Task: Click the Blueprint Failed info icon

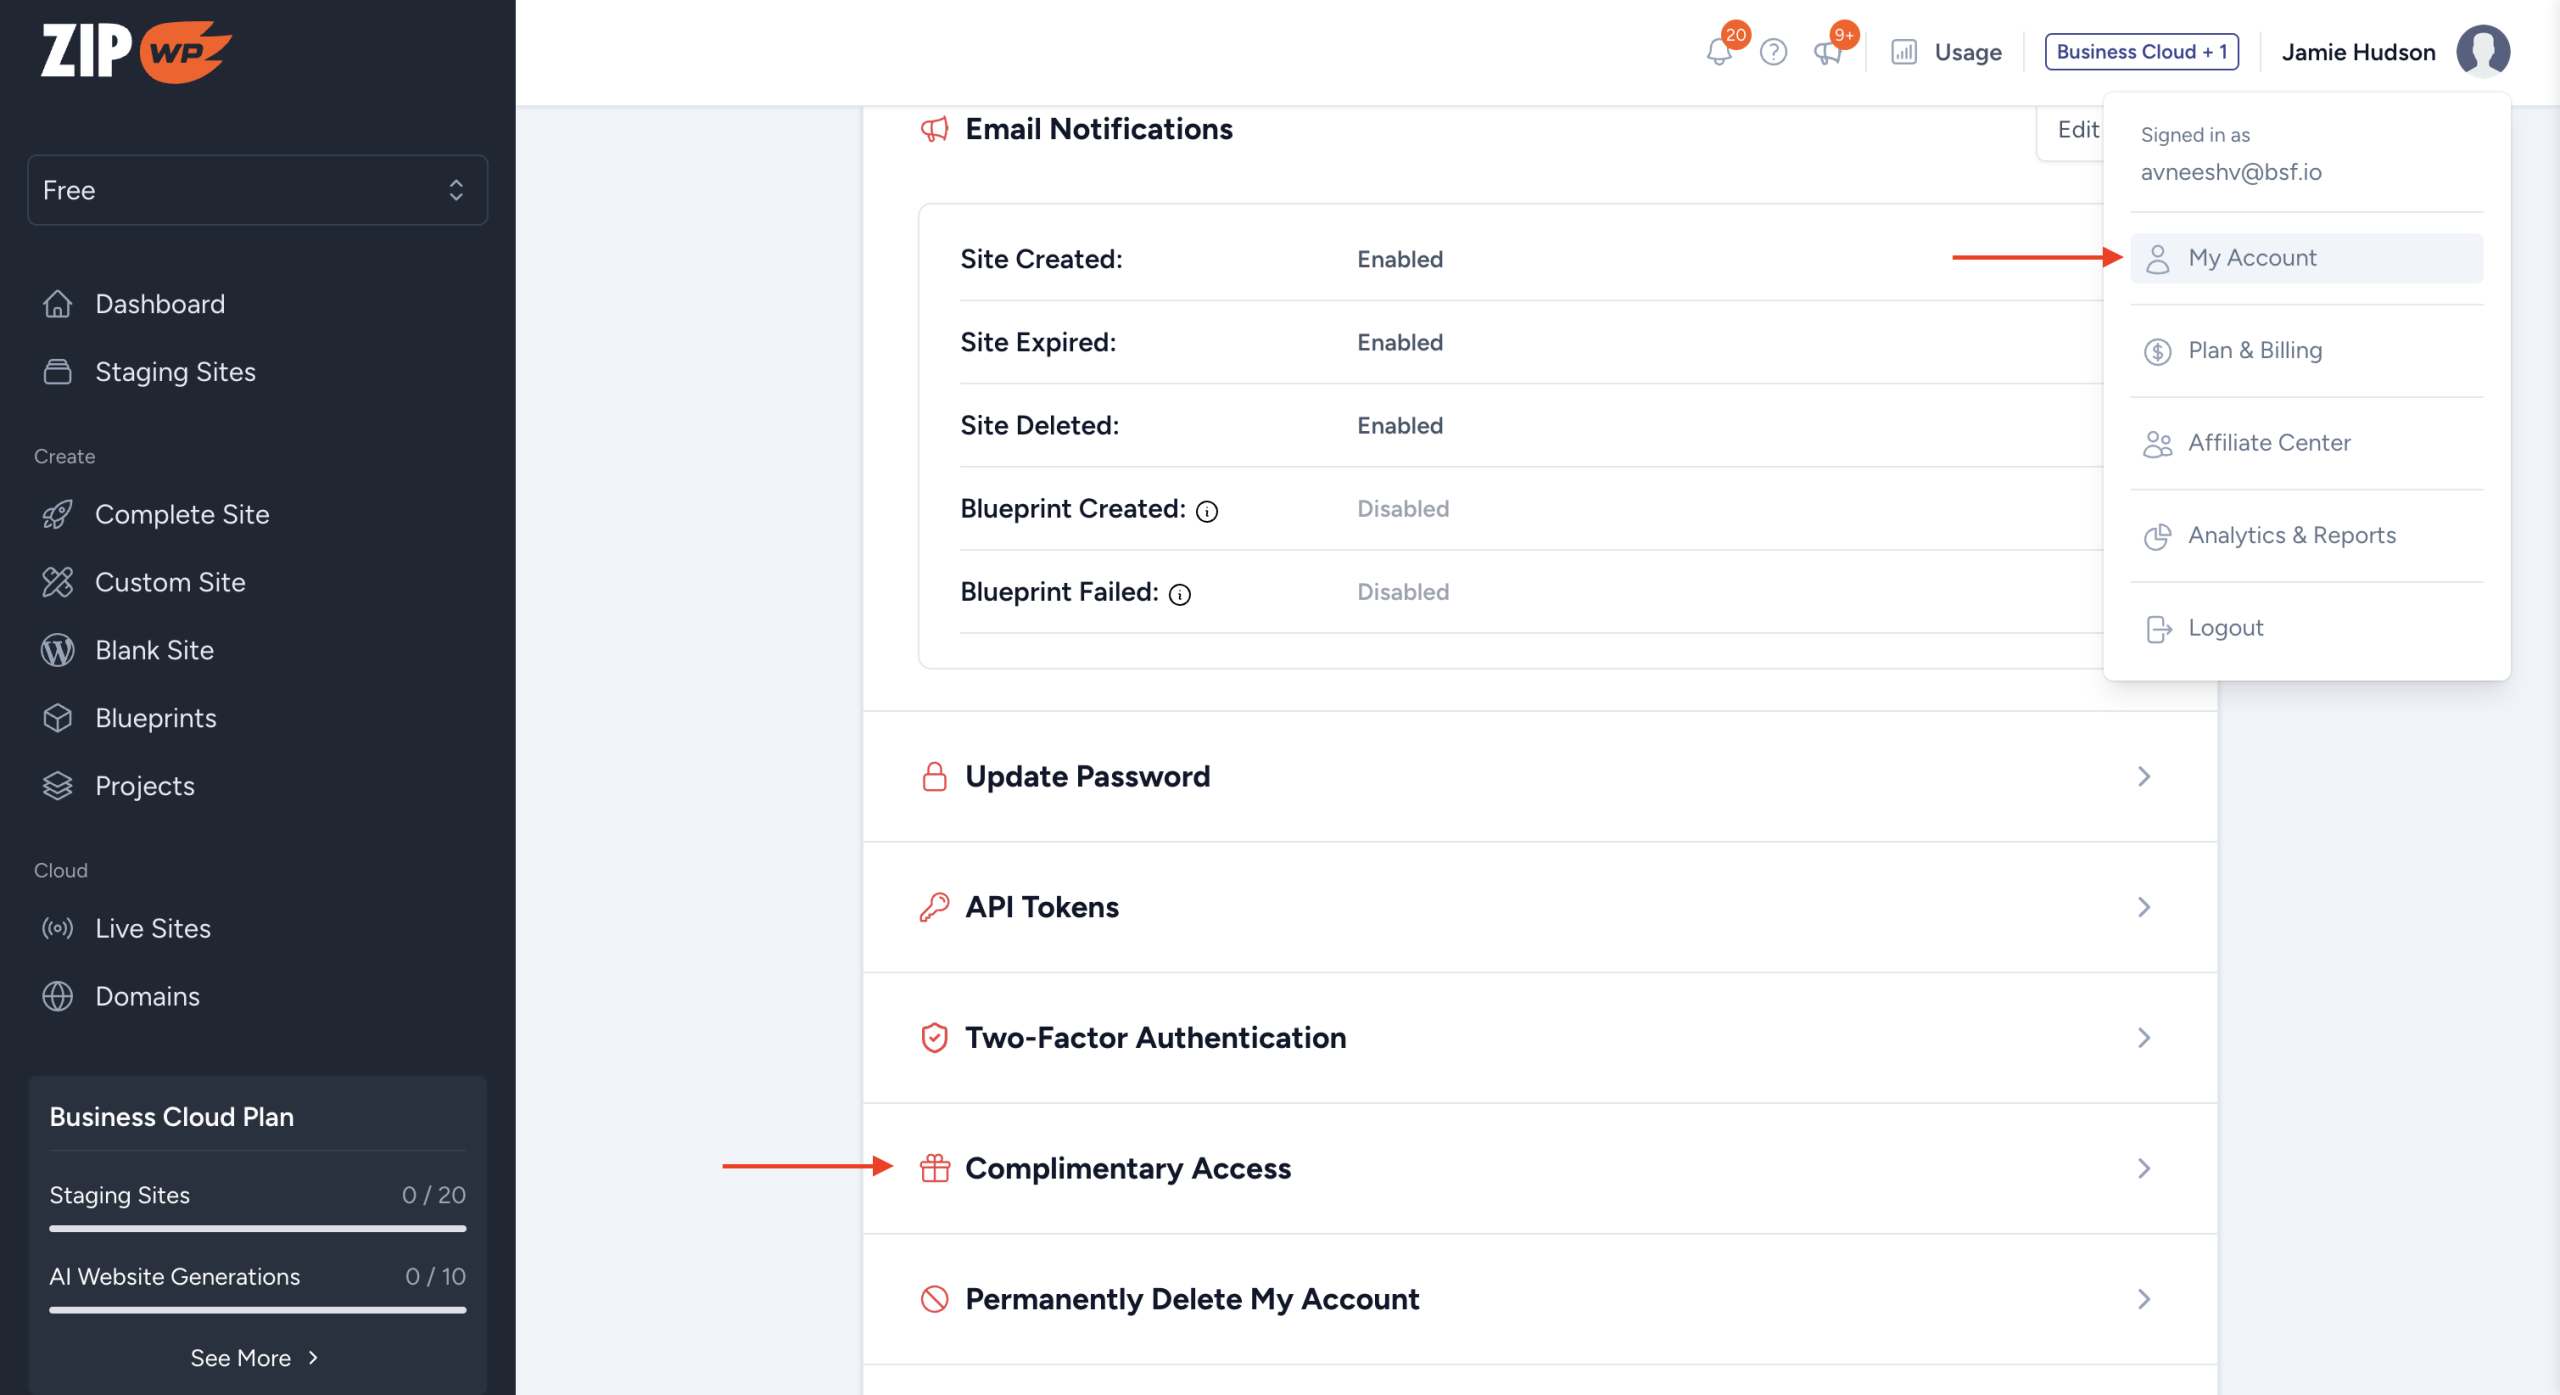Action: 1180,594
